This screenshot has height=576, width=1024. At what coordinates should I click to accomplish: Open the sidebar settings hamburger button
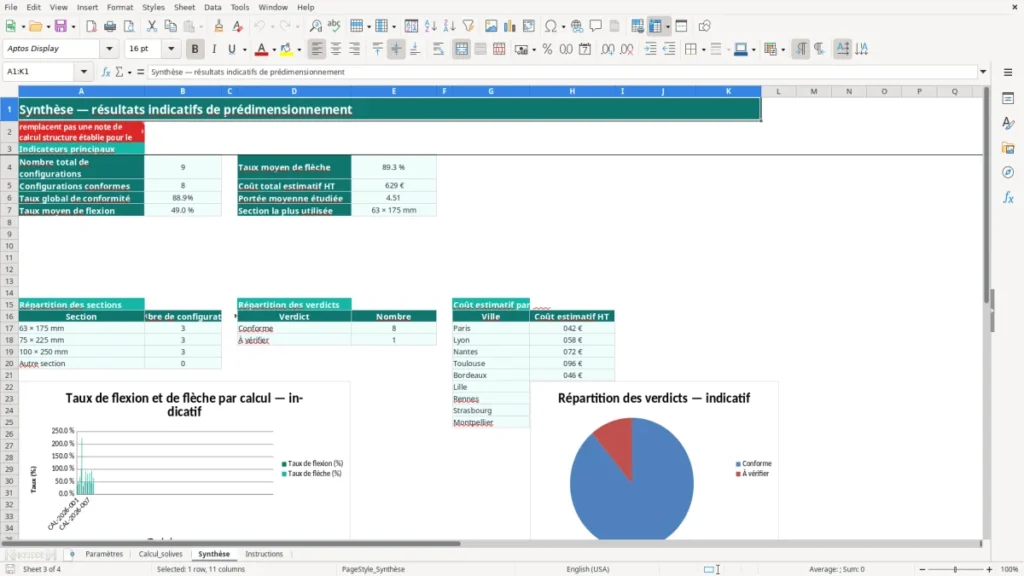point(1008,72)
